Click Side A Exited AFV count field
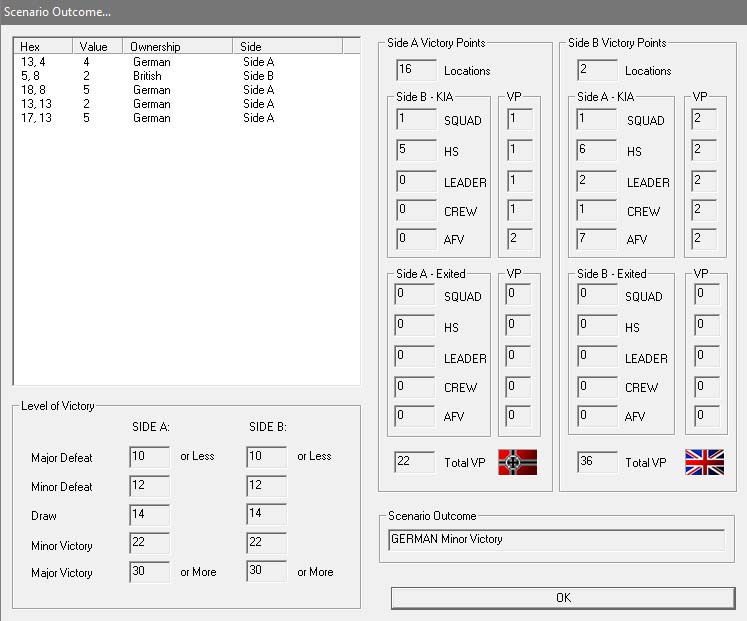The image size is (747, 621). 414,416
